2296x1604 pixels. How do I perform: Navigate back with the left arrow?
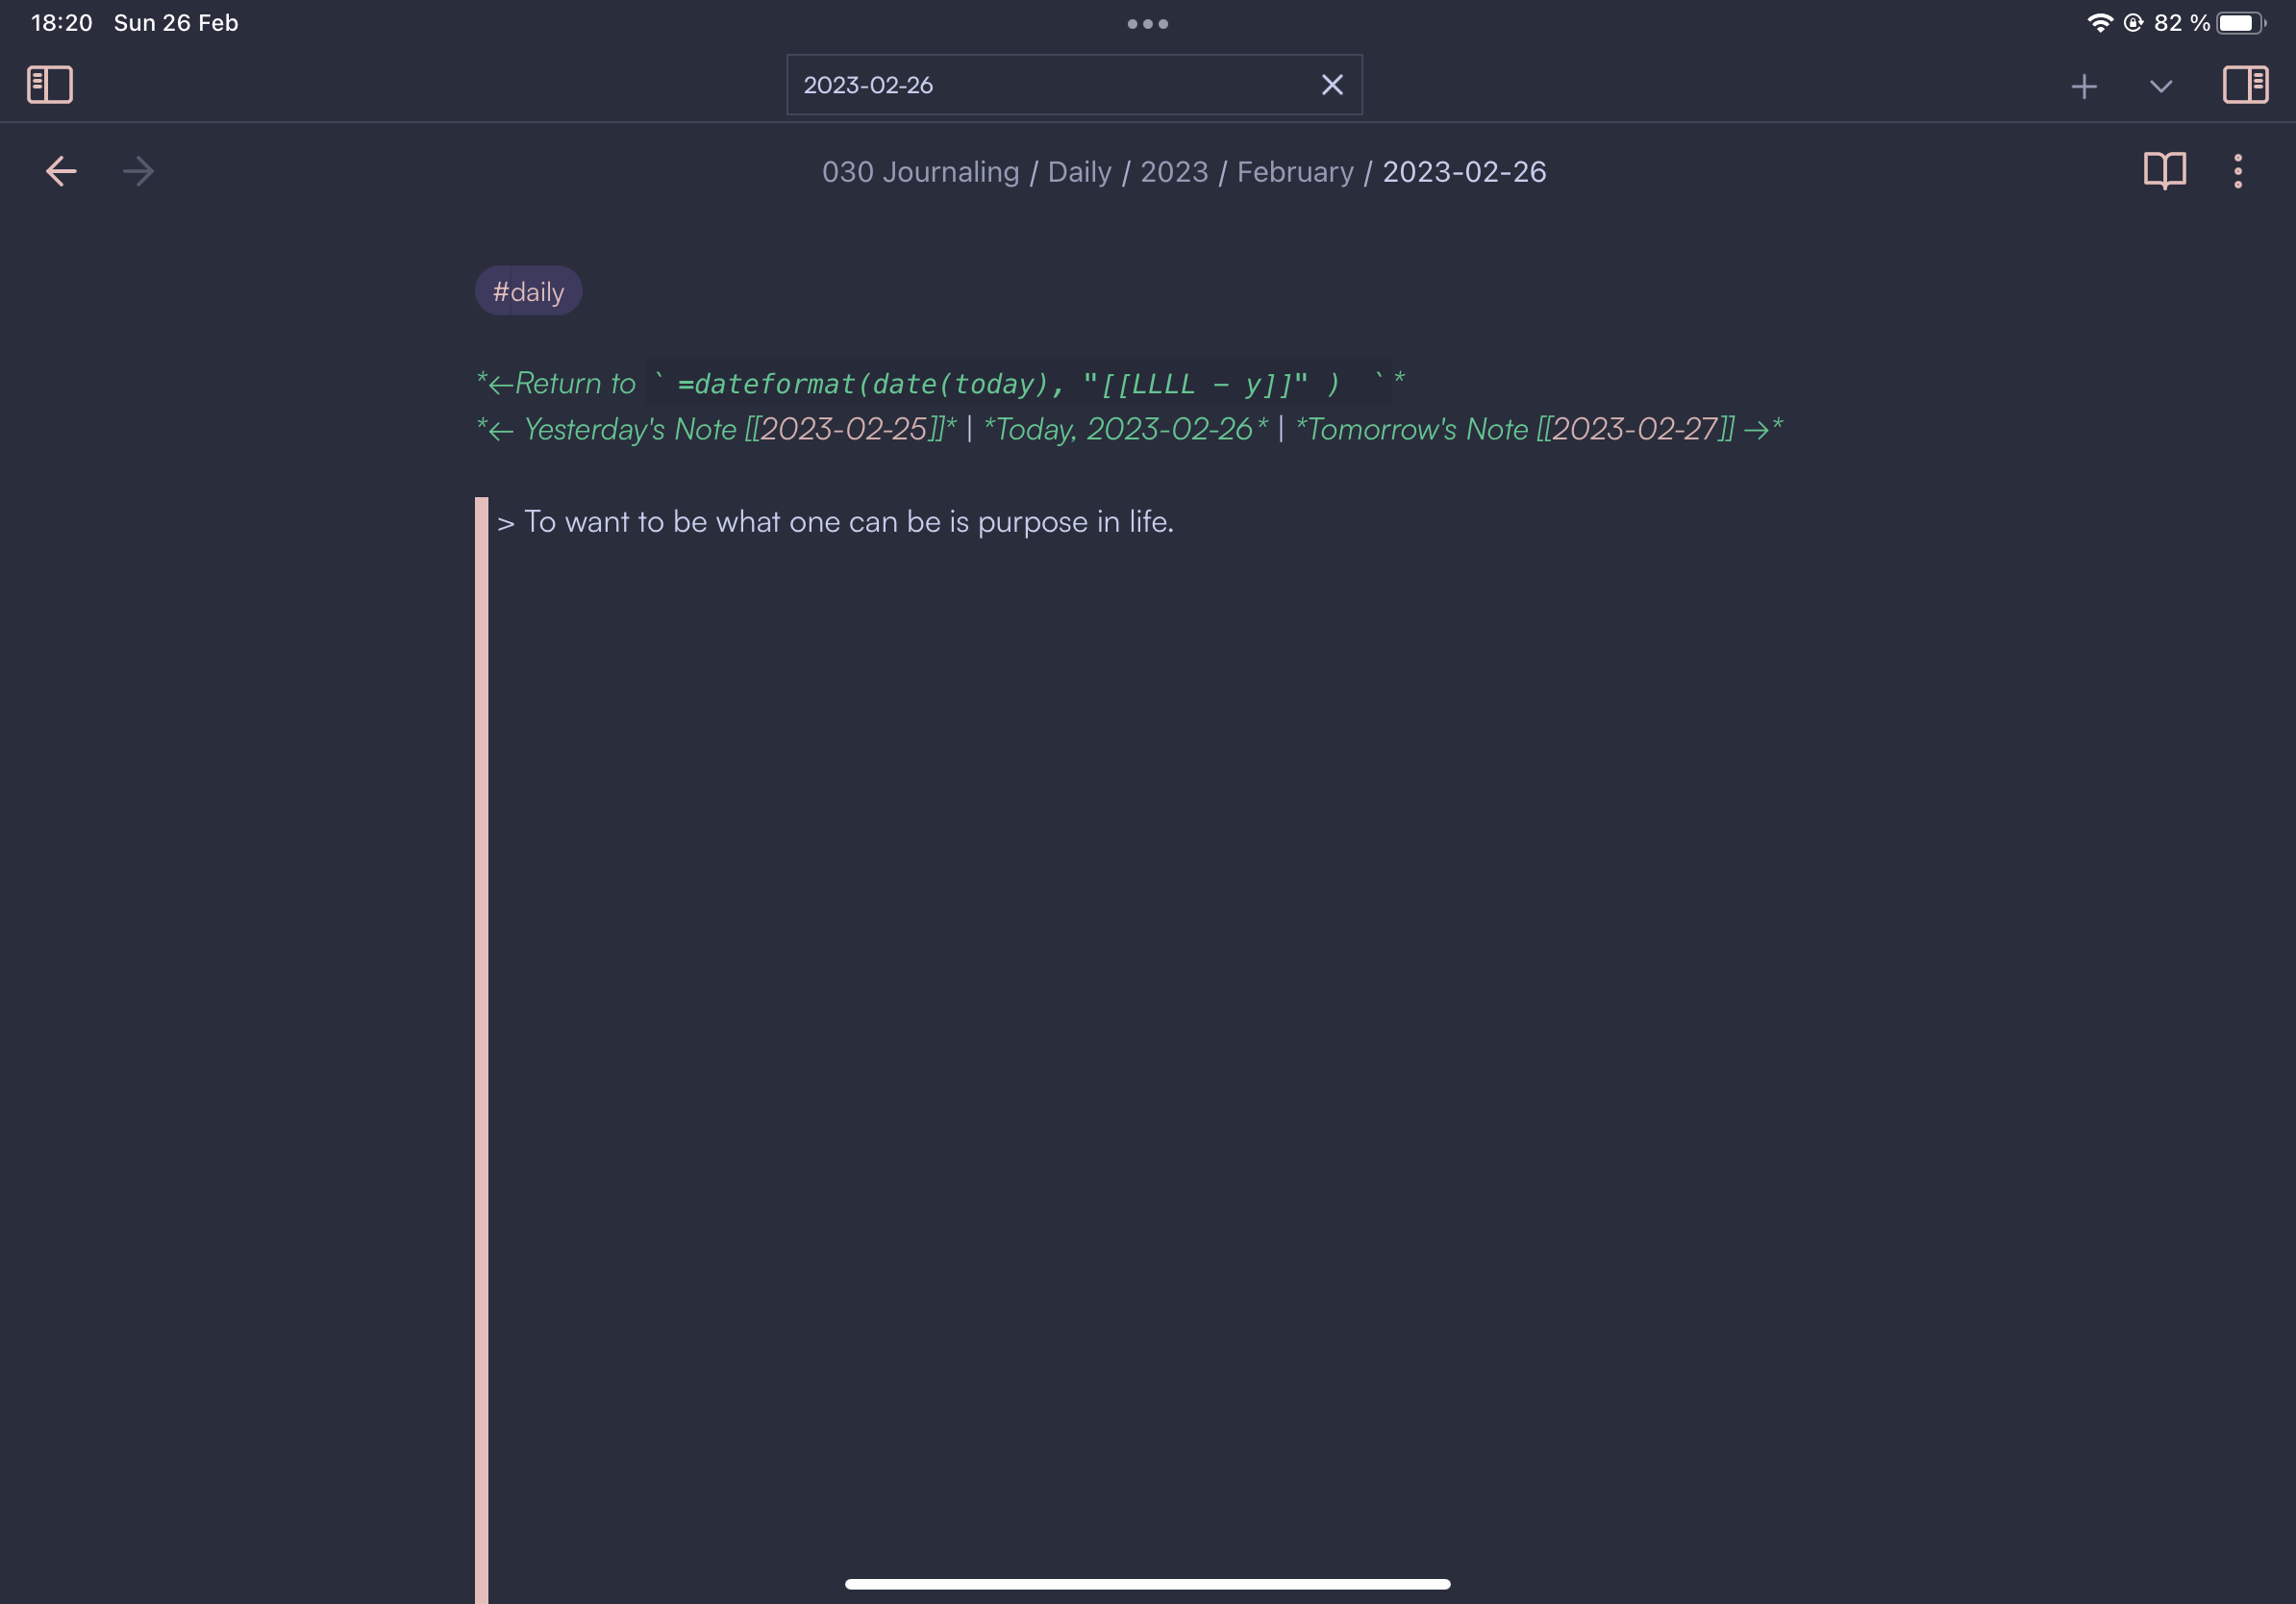pos(60,171)
